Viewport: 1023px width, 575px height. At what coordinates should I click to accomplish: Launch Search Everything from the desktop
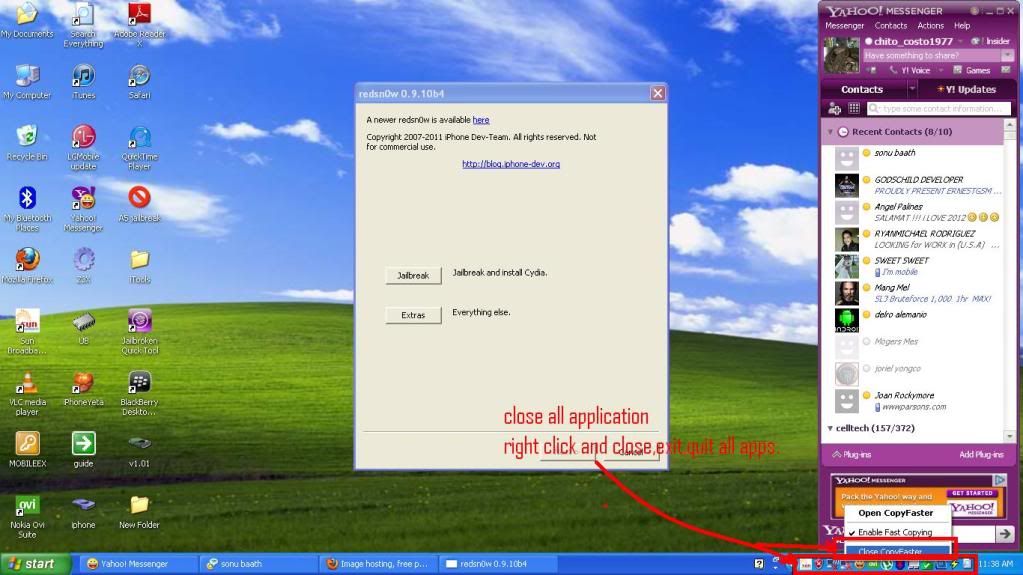83,24
